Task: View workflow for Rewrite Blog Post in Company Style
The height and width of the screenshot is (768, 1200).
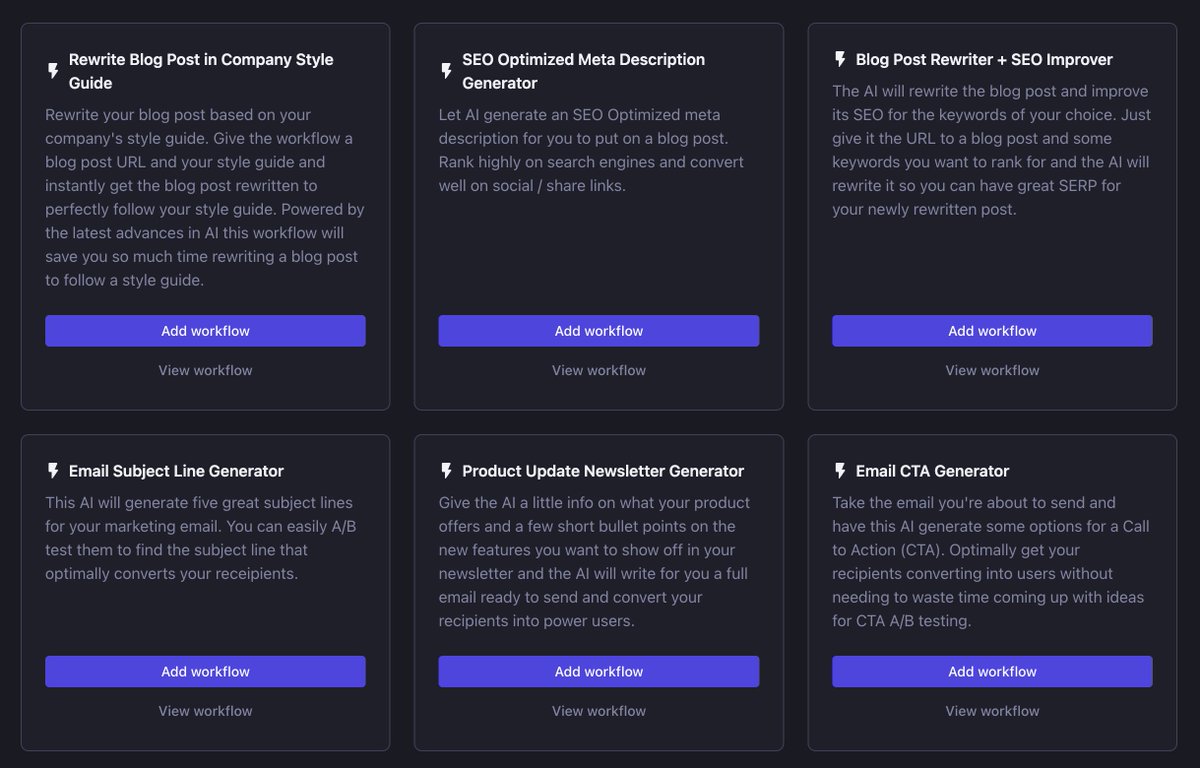Action: coord(205,370)
